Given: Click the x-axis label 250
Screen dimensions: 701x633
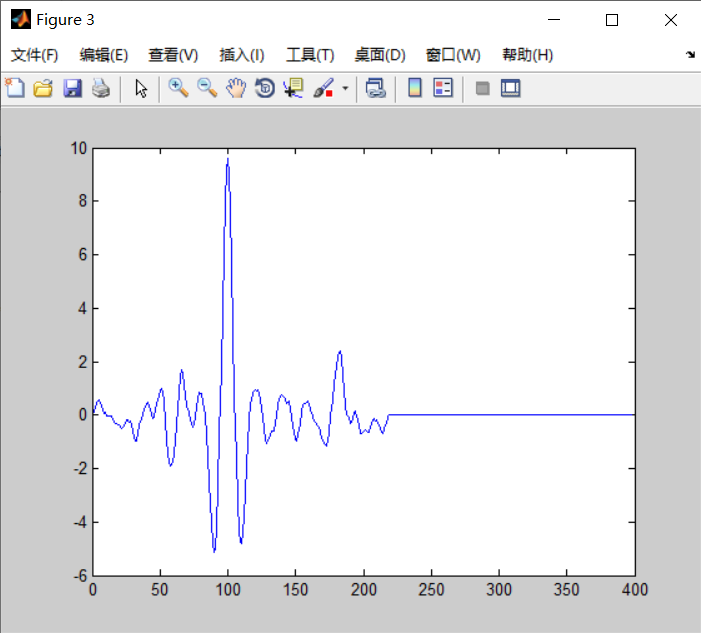Looking at the screenshot, I should click(431, 590).
